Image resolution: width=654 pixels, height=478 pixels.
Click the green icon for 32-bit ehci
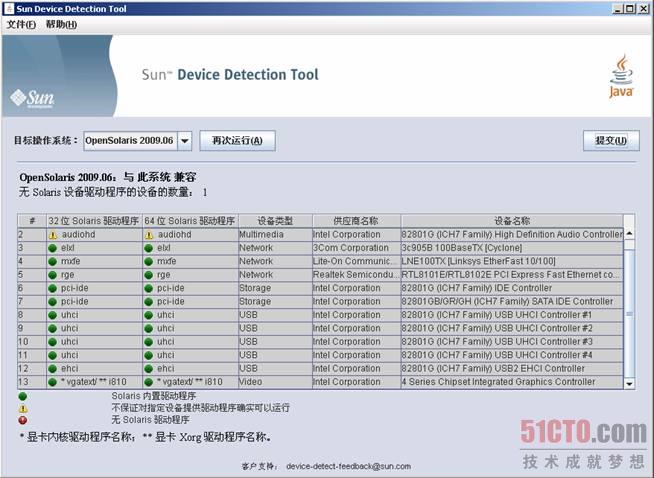point(53,368)
